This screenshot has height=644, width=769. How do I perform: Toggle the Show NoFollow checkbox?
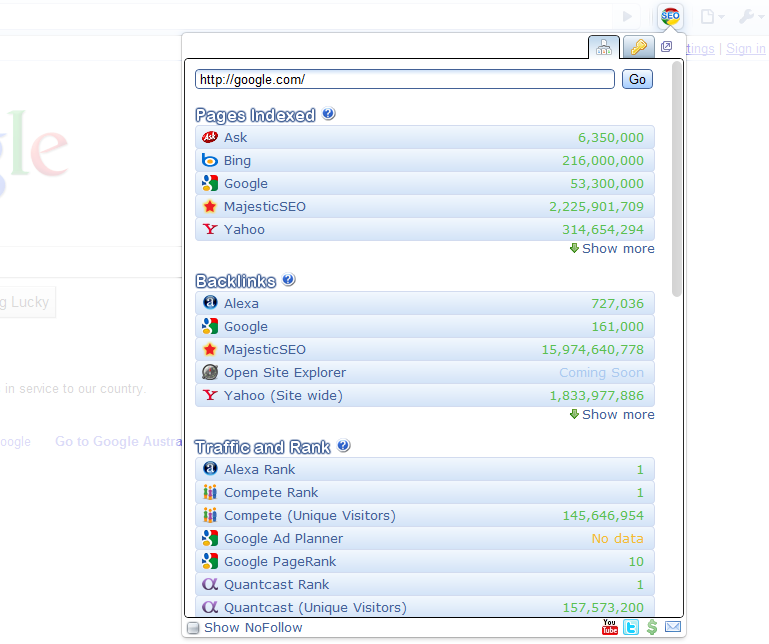[x=193, y=628]
